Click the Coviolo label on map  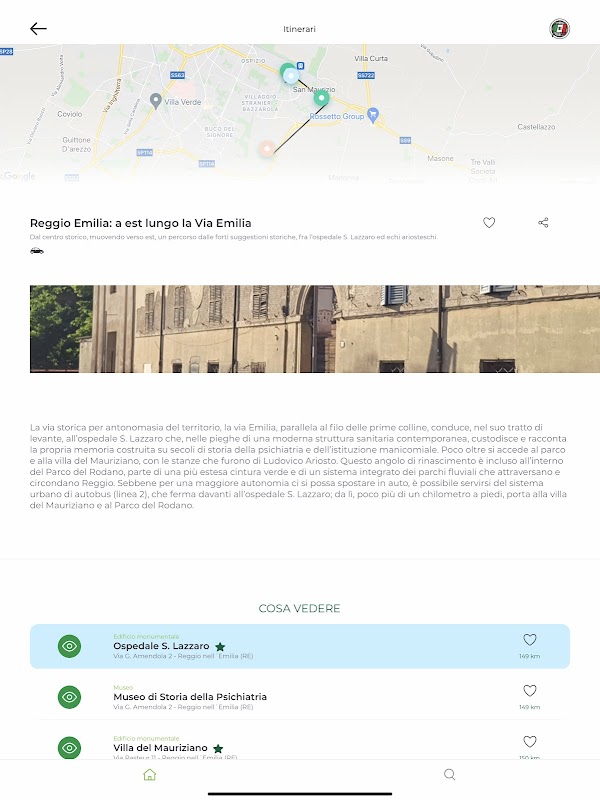[x=70, y=114]
